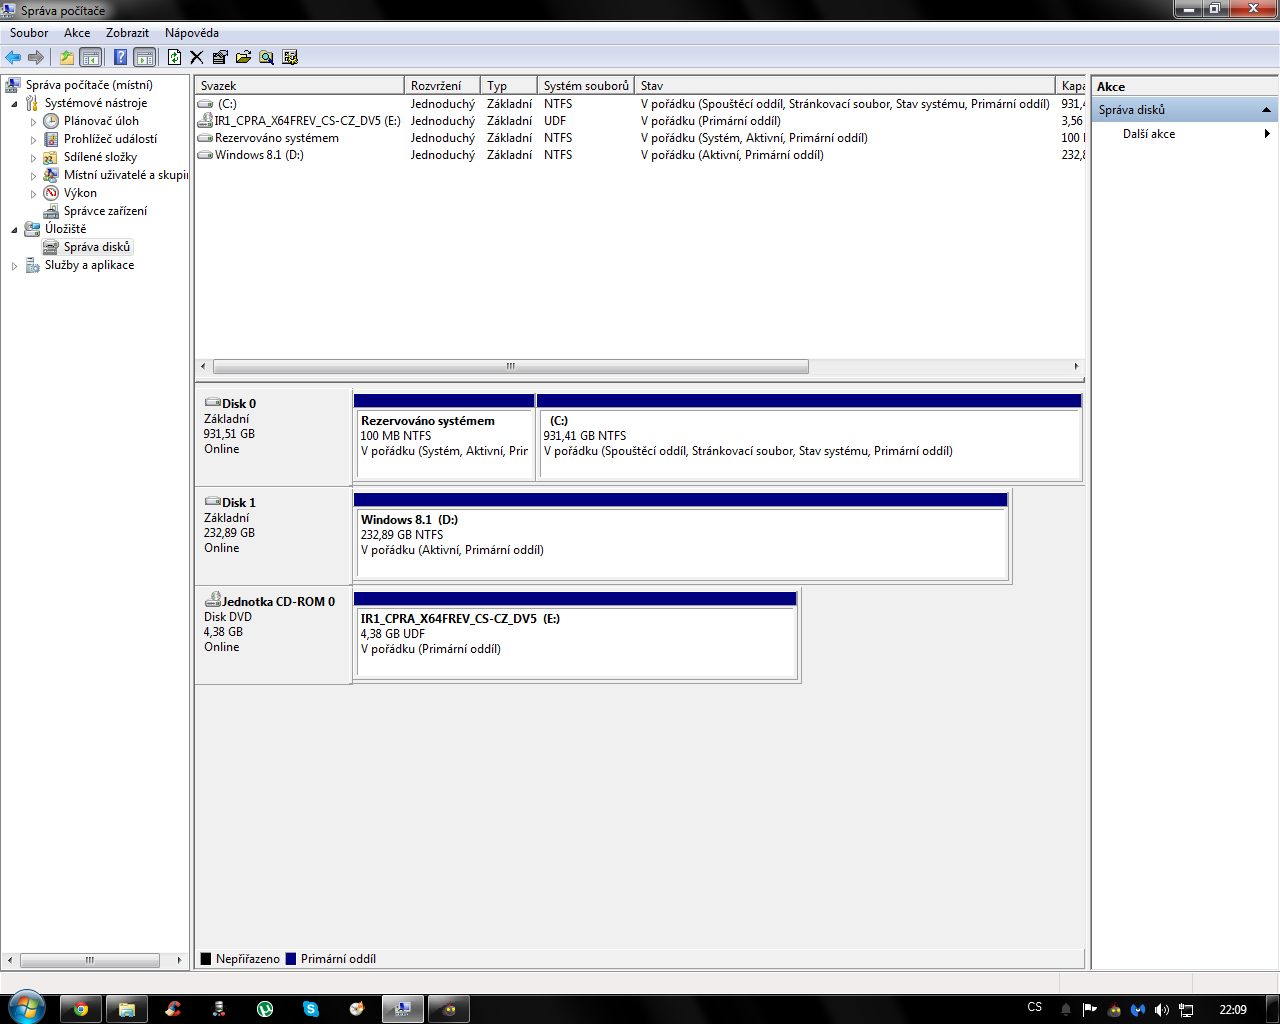Select Správa disků in the tree
Image resolution: width=1280 pixels, height=1024 pixels.
click(97, 247)
